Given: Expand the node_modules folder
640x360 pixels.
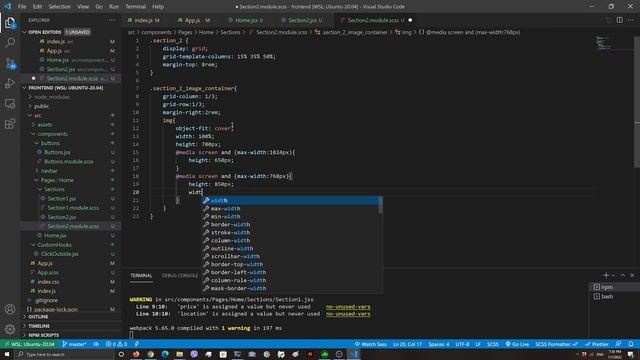Looking at the screenshot, I should pyautogui.click(x=51, y=97).
